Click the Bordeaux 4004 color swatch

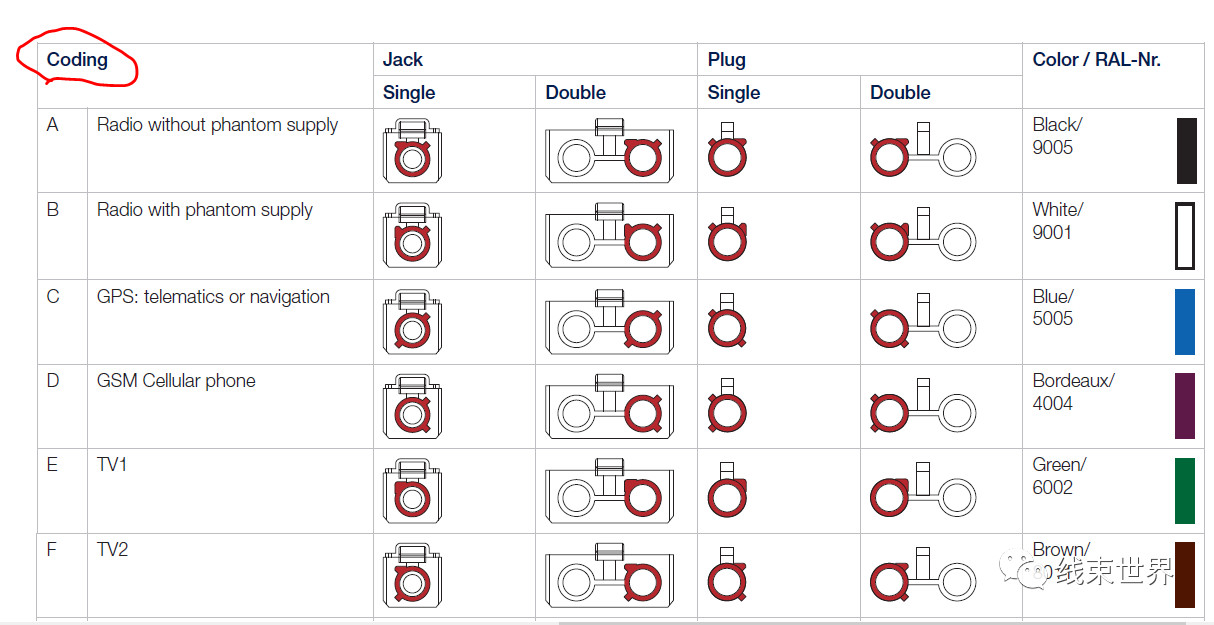pyautogui.click(x=1185, y=406)
